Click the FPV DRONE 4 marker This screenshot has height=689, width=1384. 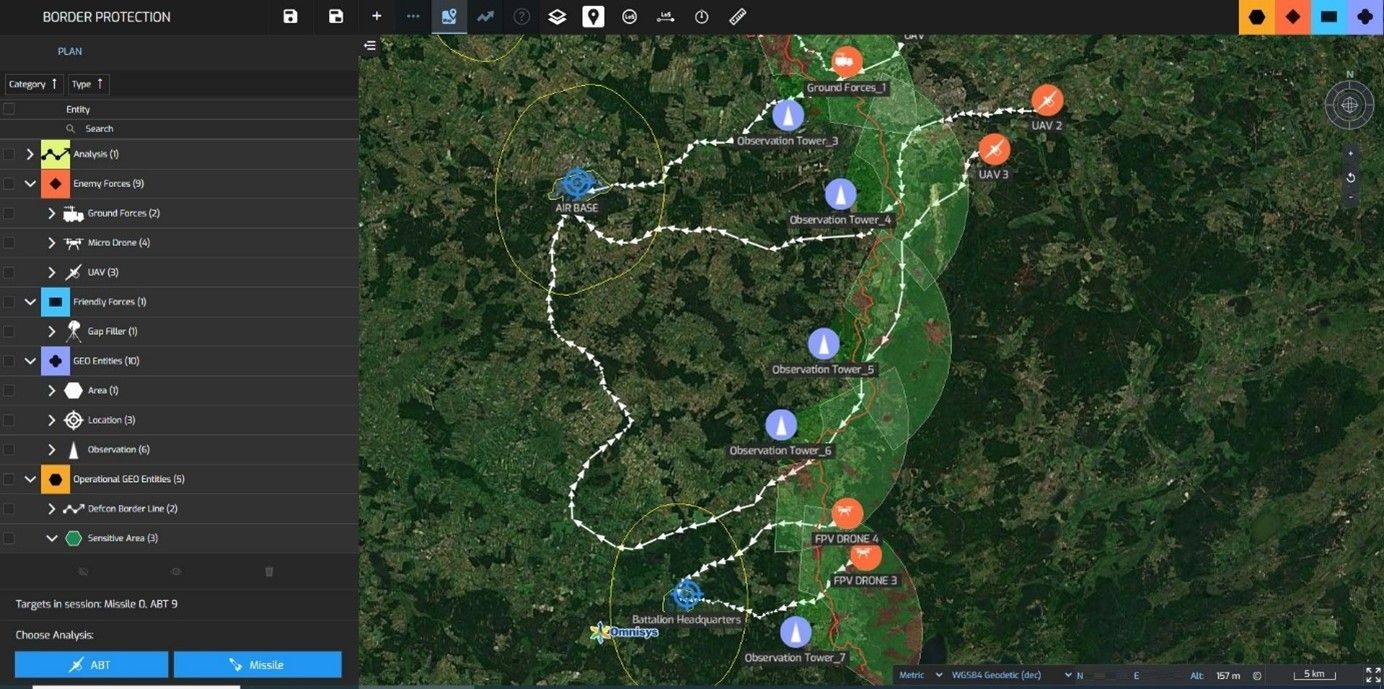[847, 514]
